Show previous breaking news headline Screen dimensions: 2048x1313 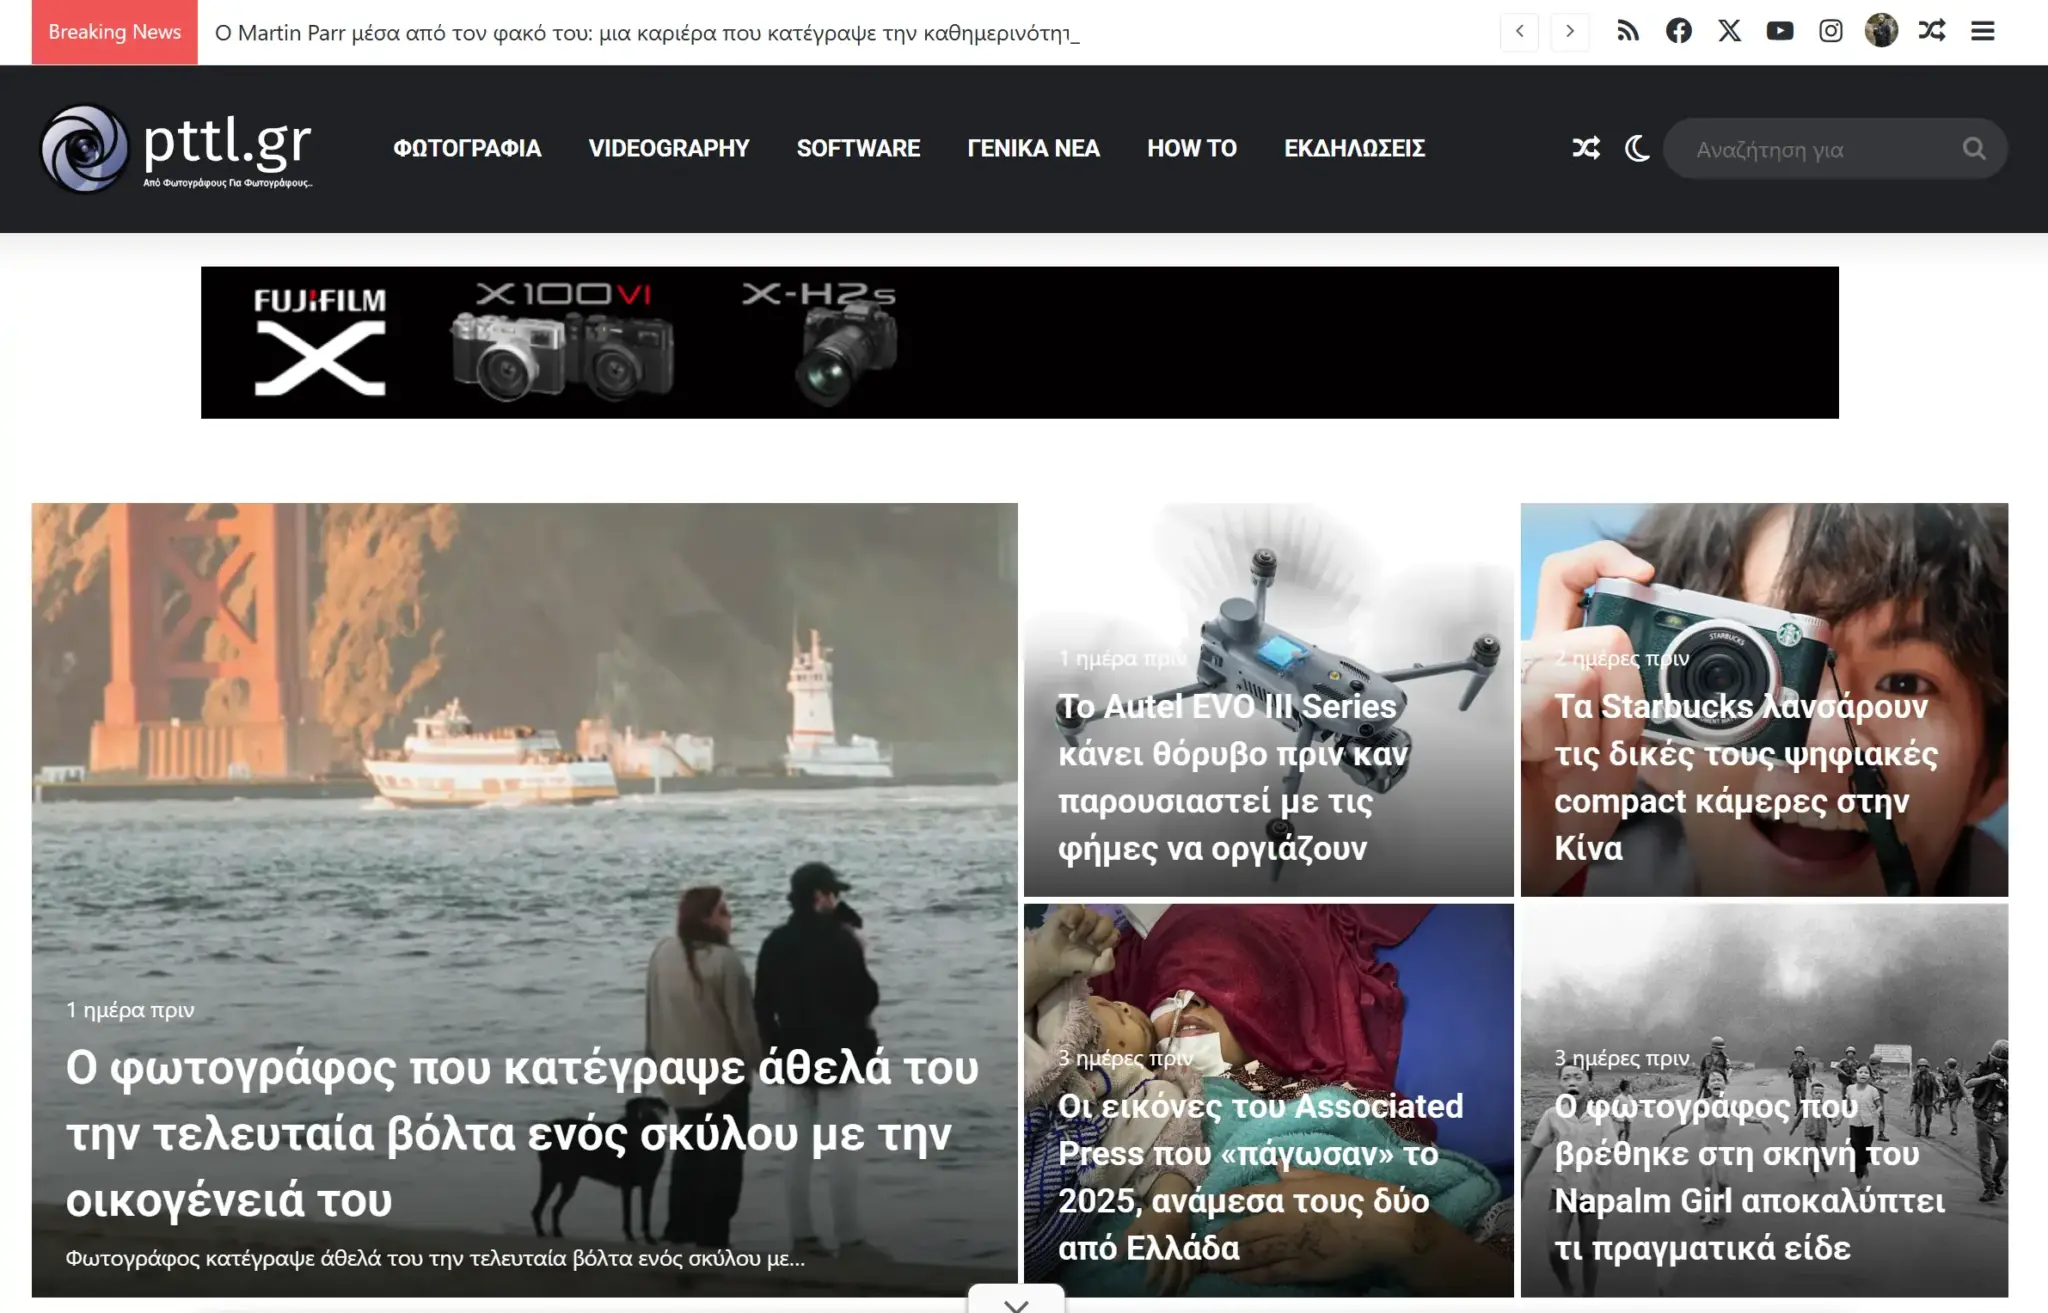point(1519,31)
